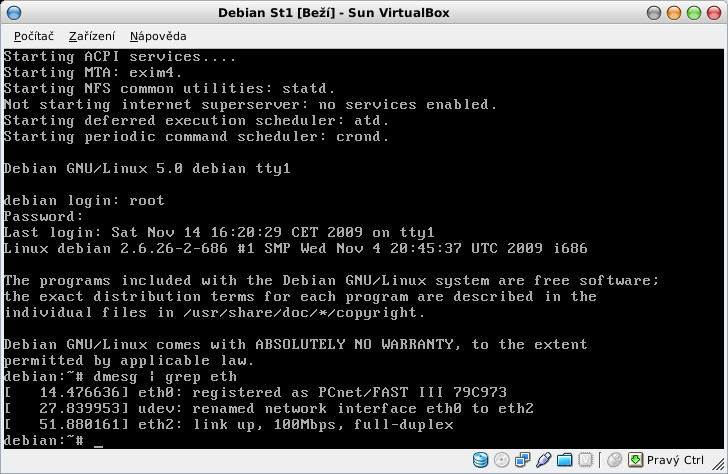Image resolution: width=728 pixels, height=474 pixels.
Task: Click the terminal prompt cursor line
Action: (98, 441)
